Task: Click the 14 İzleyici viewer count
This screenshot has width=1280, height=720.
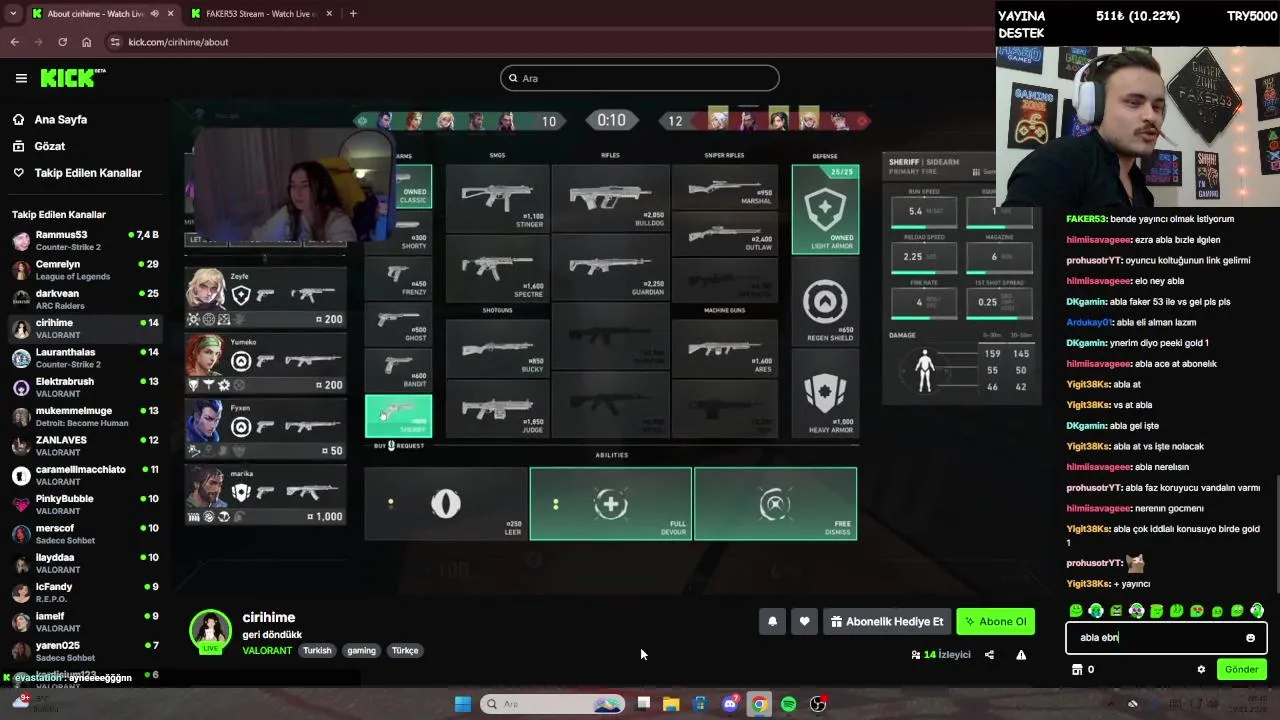Action: (941, 655)
